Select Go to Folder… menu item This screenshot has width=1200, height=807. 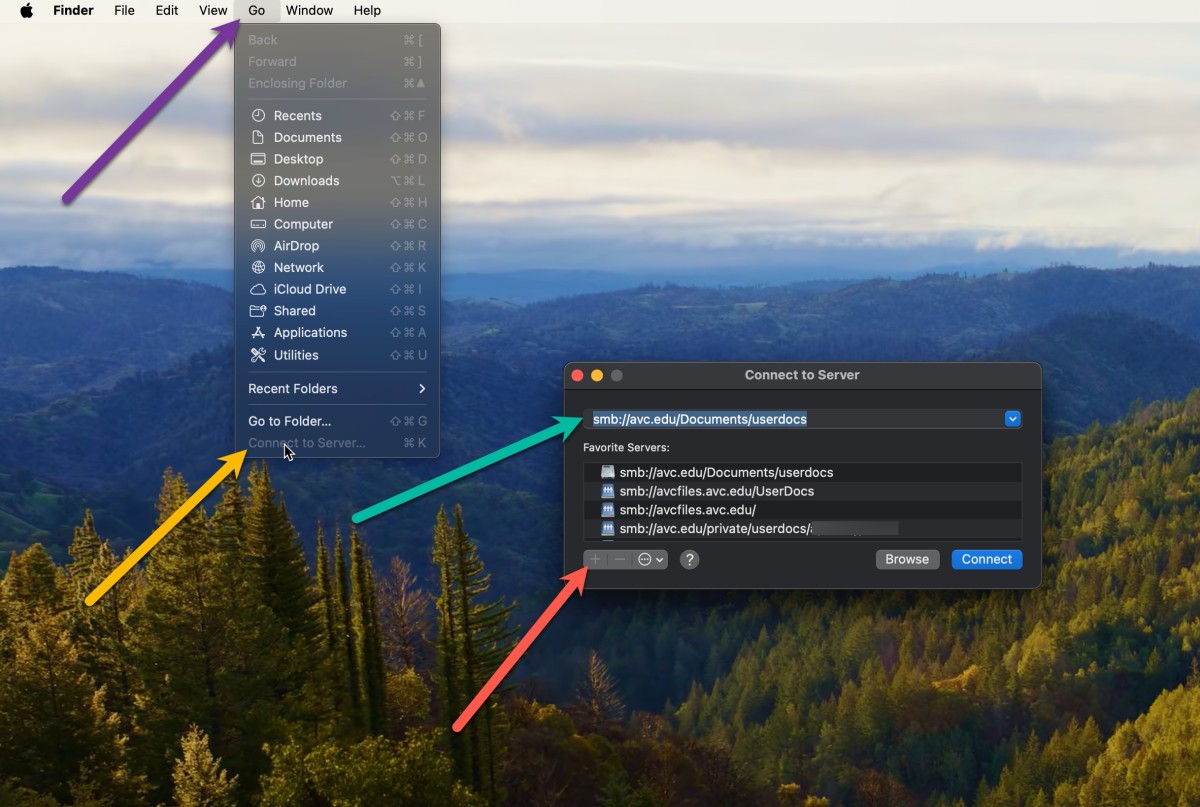pos(290,421)
